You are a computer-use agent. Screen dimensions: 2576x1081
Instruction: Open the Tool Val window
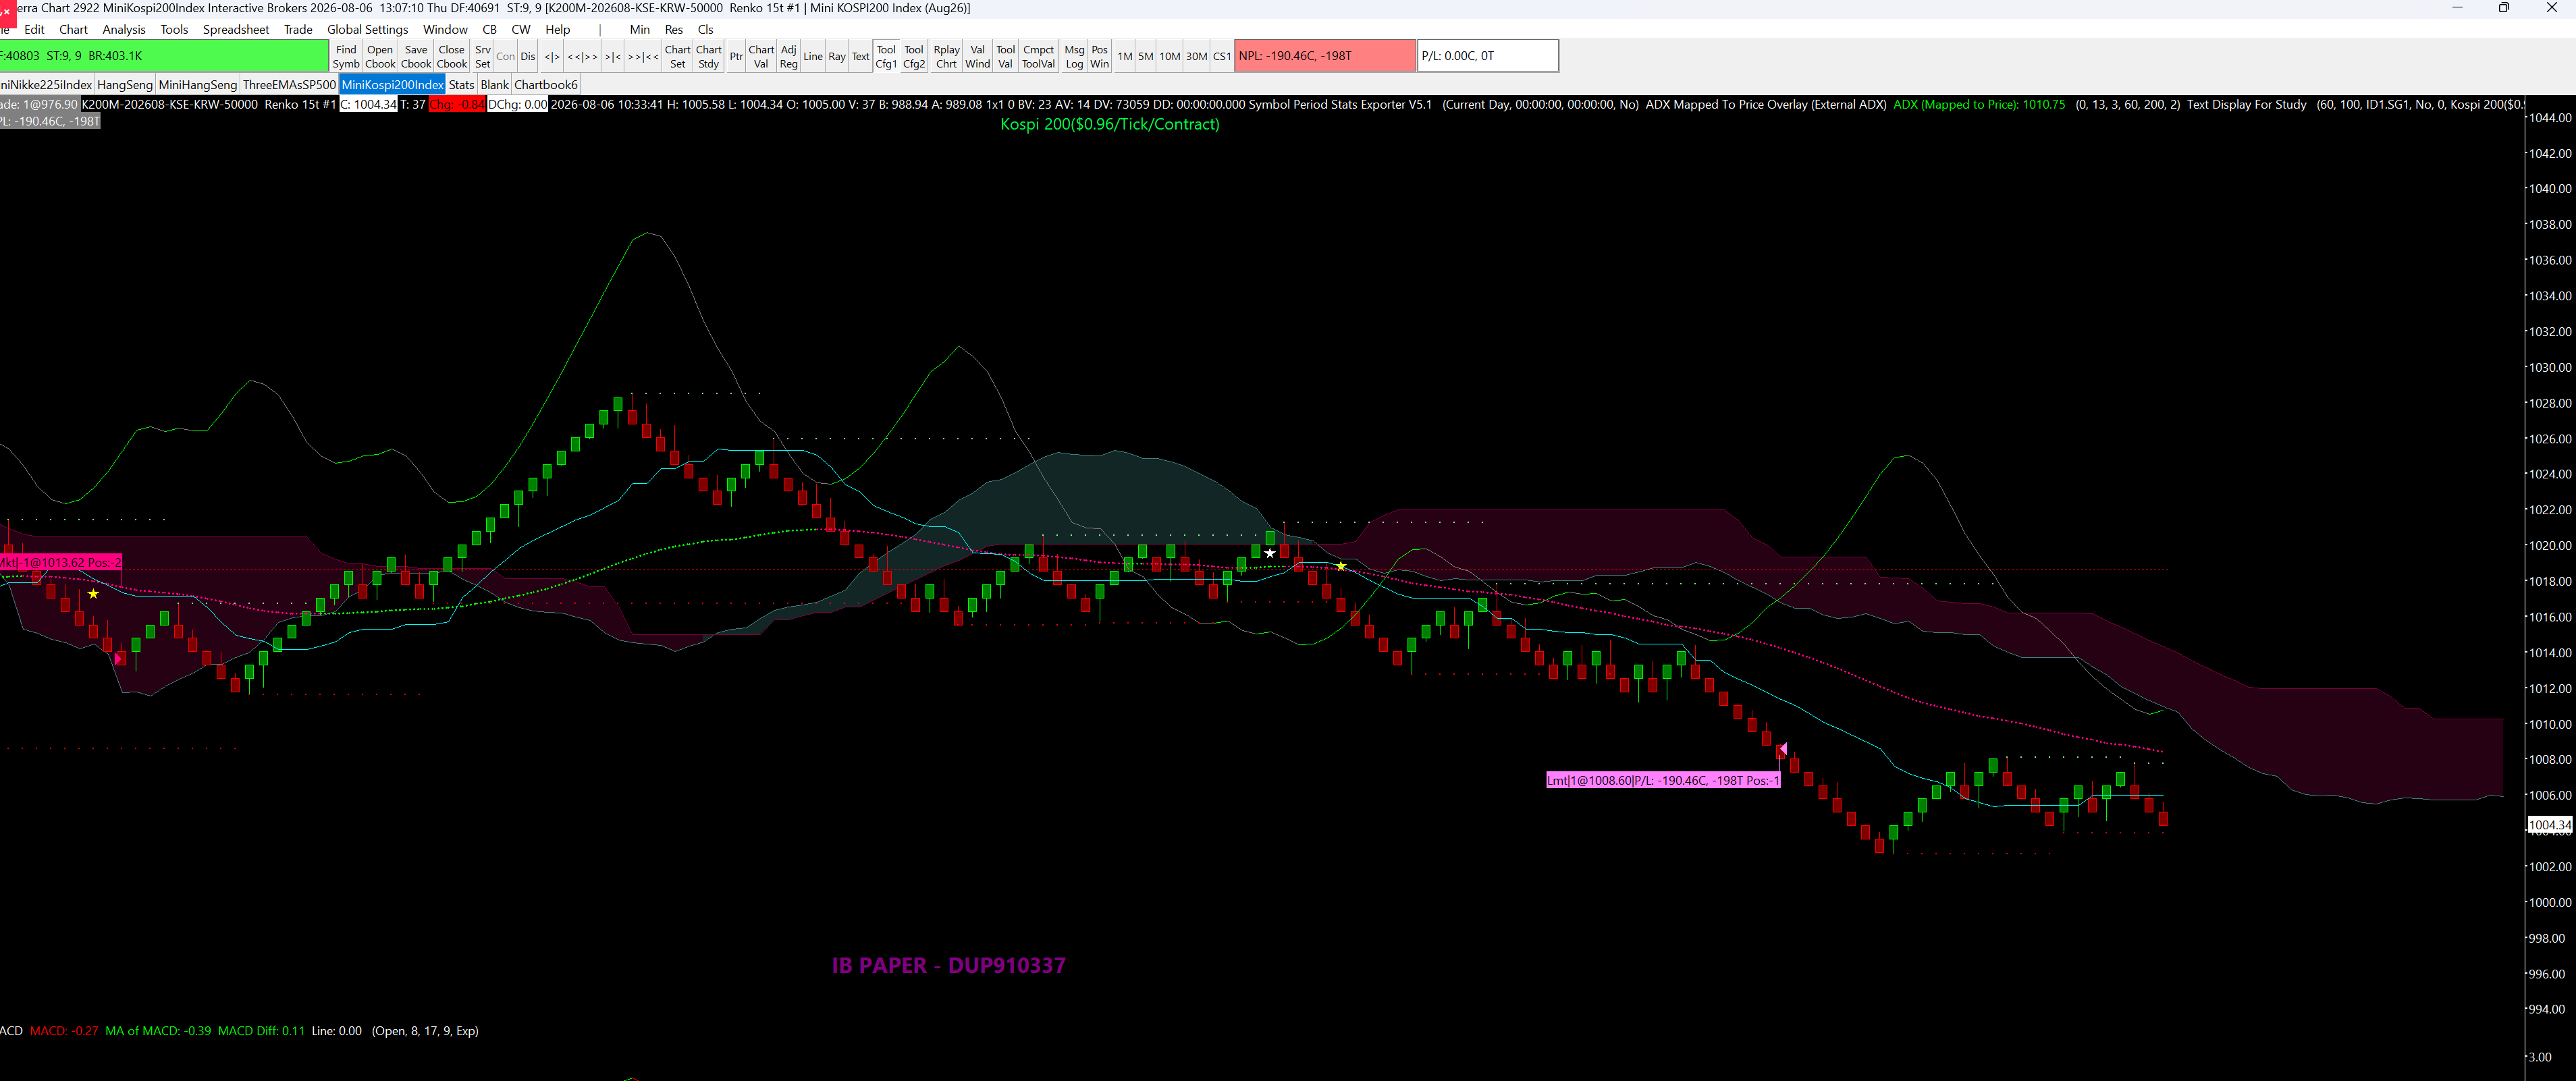(1005, 56)
